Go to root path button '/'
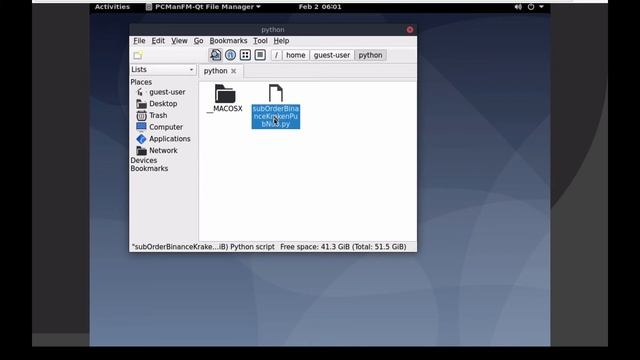The image size is (640, 360). click(276, 55)
